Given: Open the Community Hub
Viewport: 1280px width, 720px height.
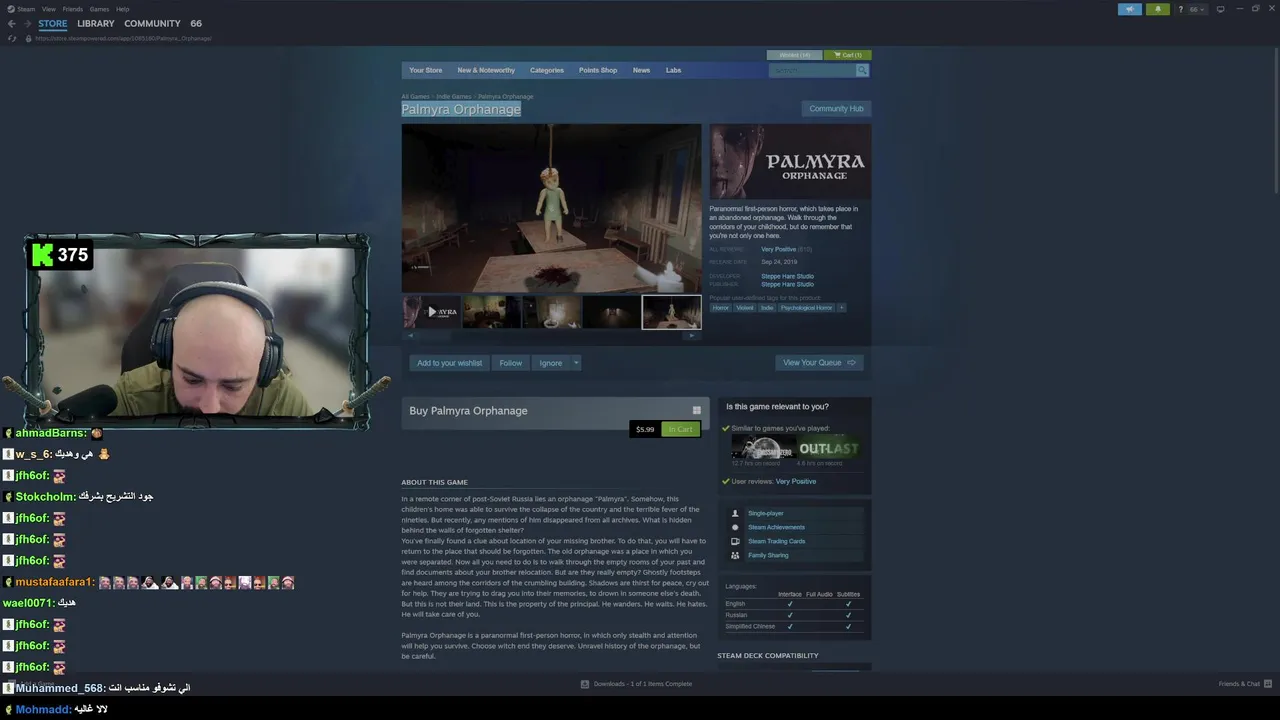Looking at the screenshot, I should (x=836, y=108).
